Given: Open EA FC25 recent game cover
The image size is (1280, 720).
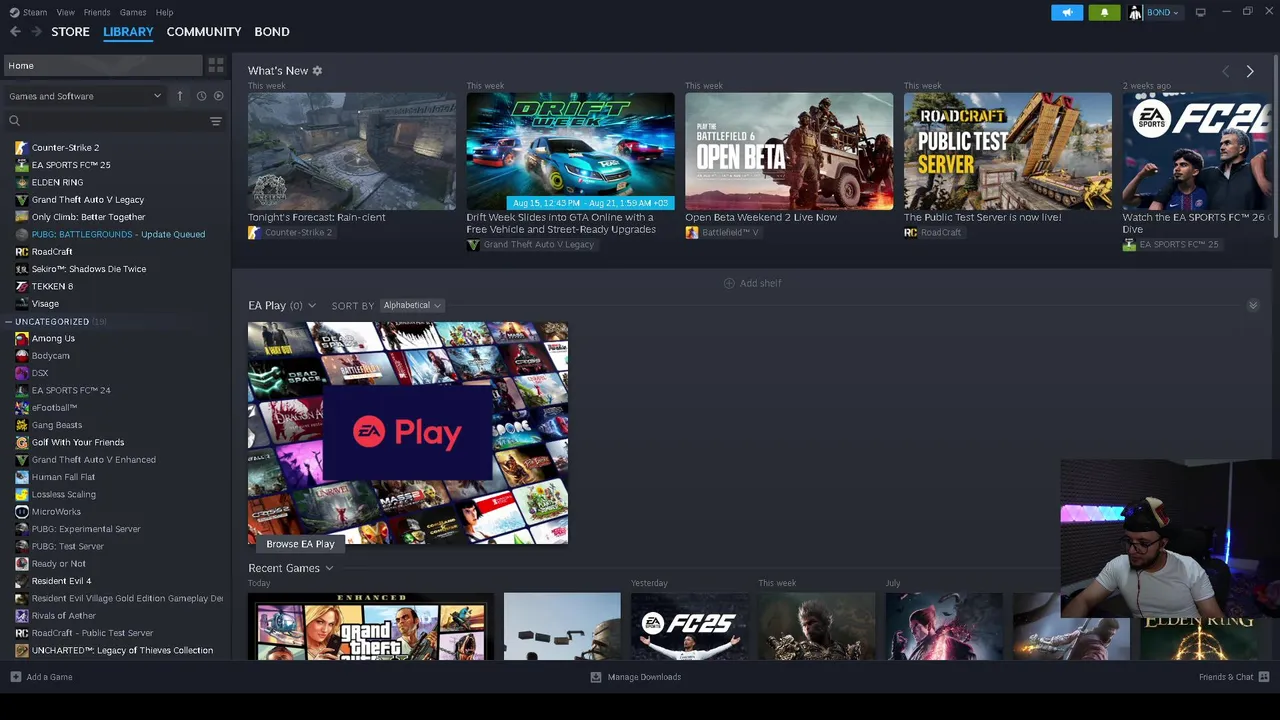Looking at the screenshot, I should (x=689, y=627).
